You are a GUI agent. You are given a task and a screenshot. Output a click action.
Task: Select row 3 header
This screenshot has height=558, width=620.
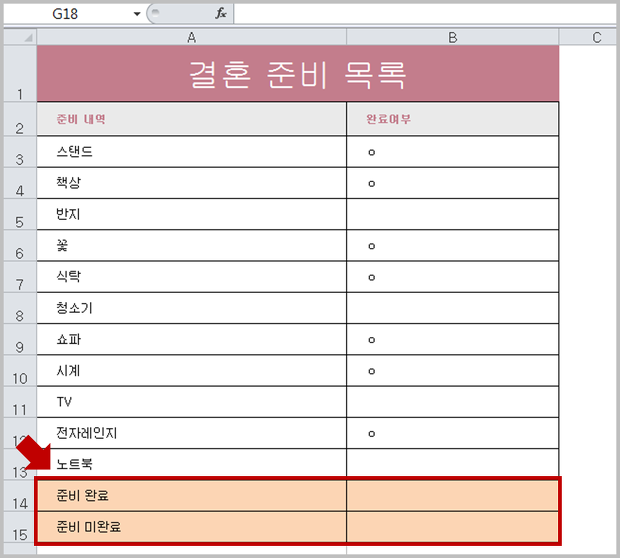click(20, 152)
